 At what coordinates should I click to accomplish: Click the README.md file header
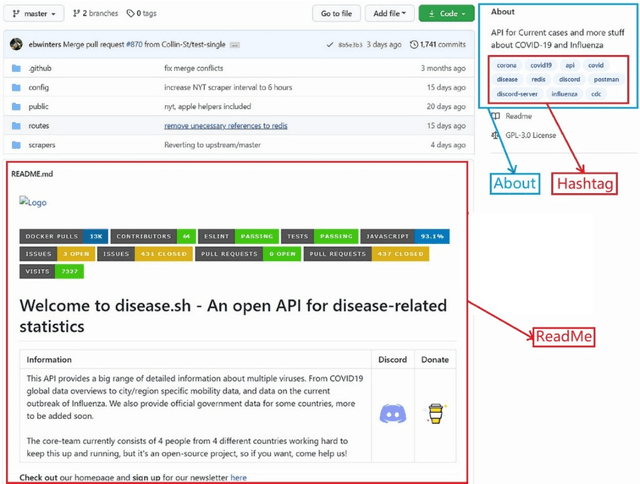coord(32,174)
